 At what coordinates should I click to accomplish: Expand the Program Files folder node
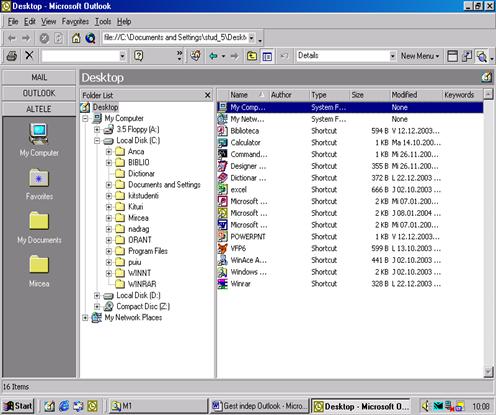(109, 251)
